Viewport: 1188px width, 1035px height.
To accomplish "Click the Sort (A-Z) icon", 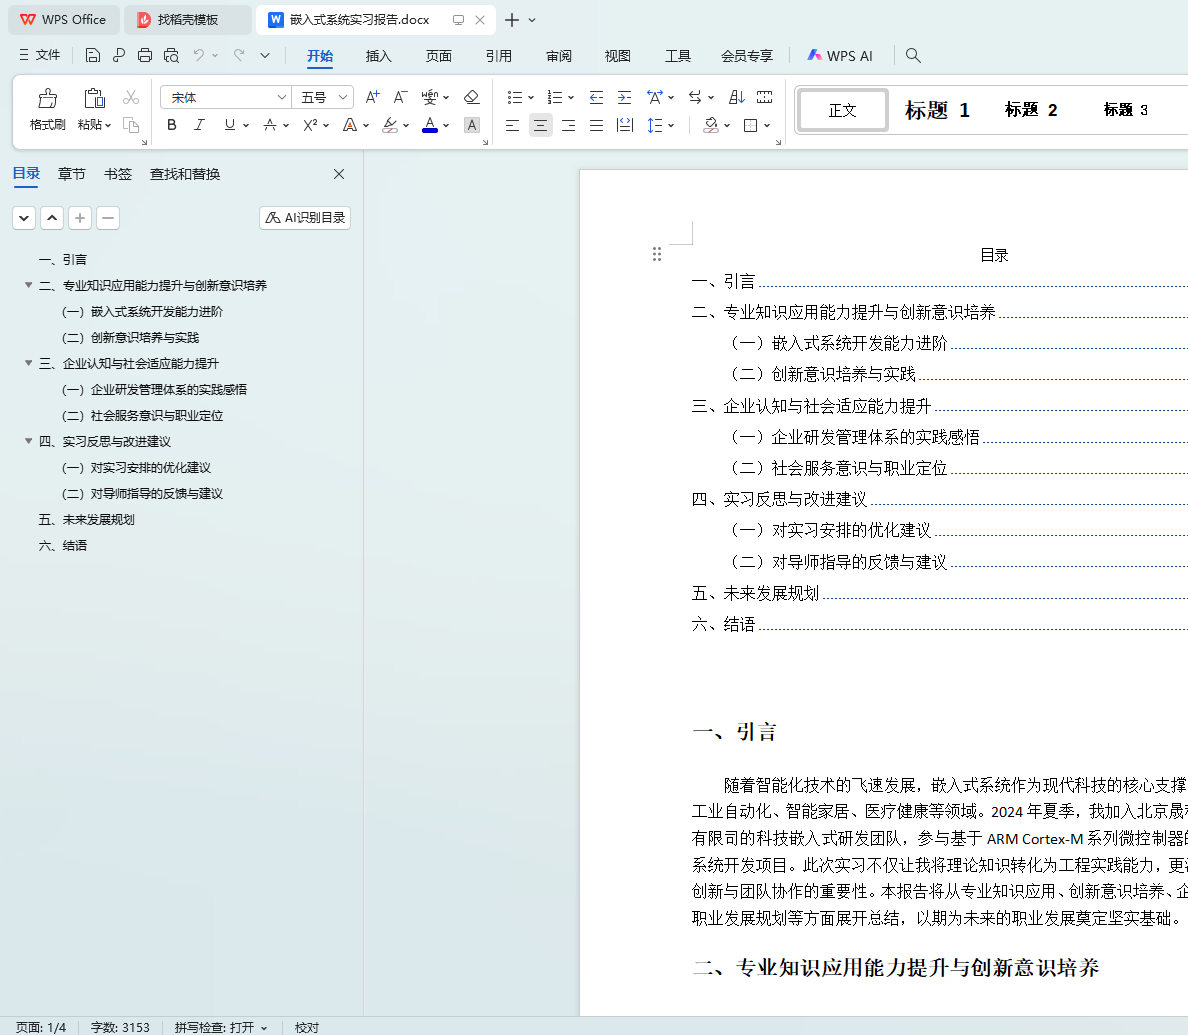I will 736,97.
